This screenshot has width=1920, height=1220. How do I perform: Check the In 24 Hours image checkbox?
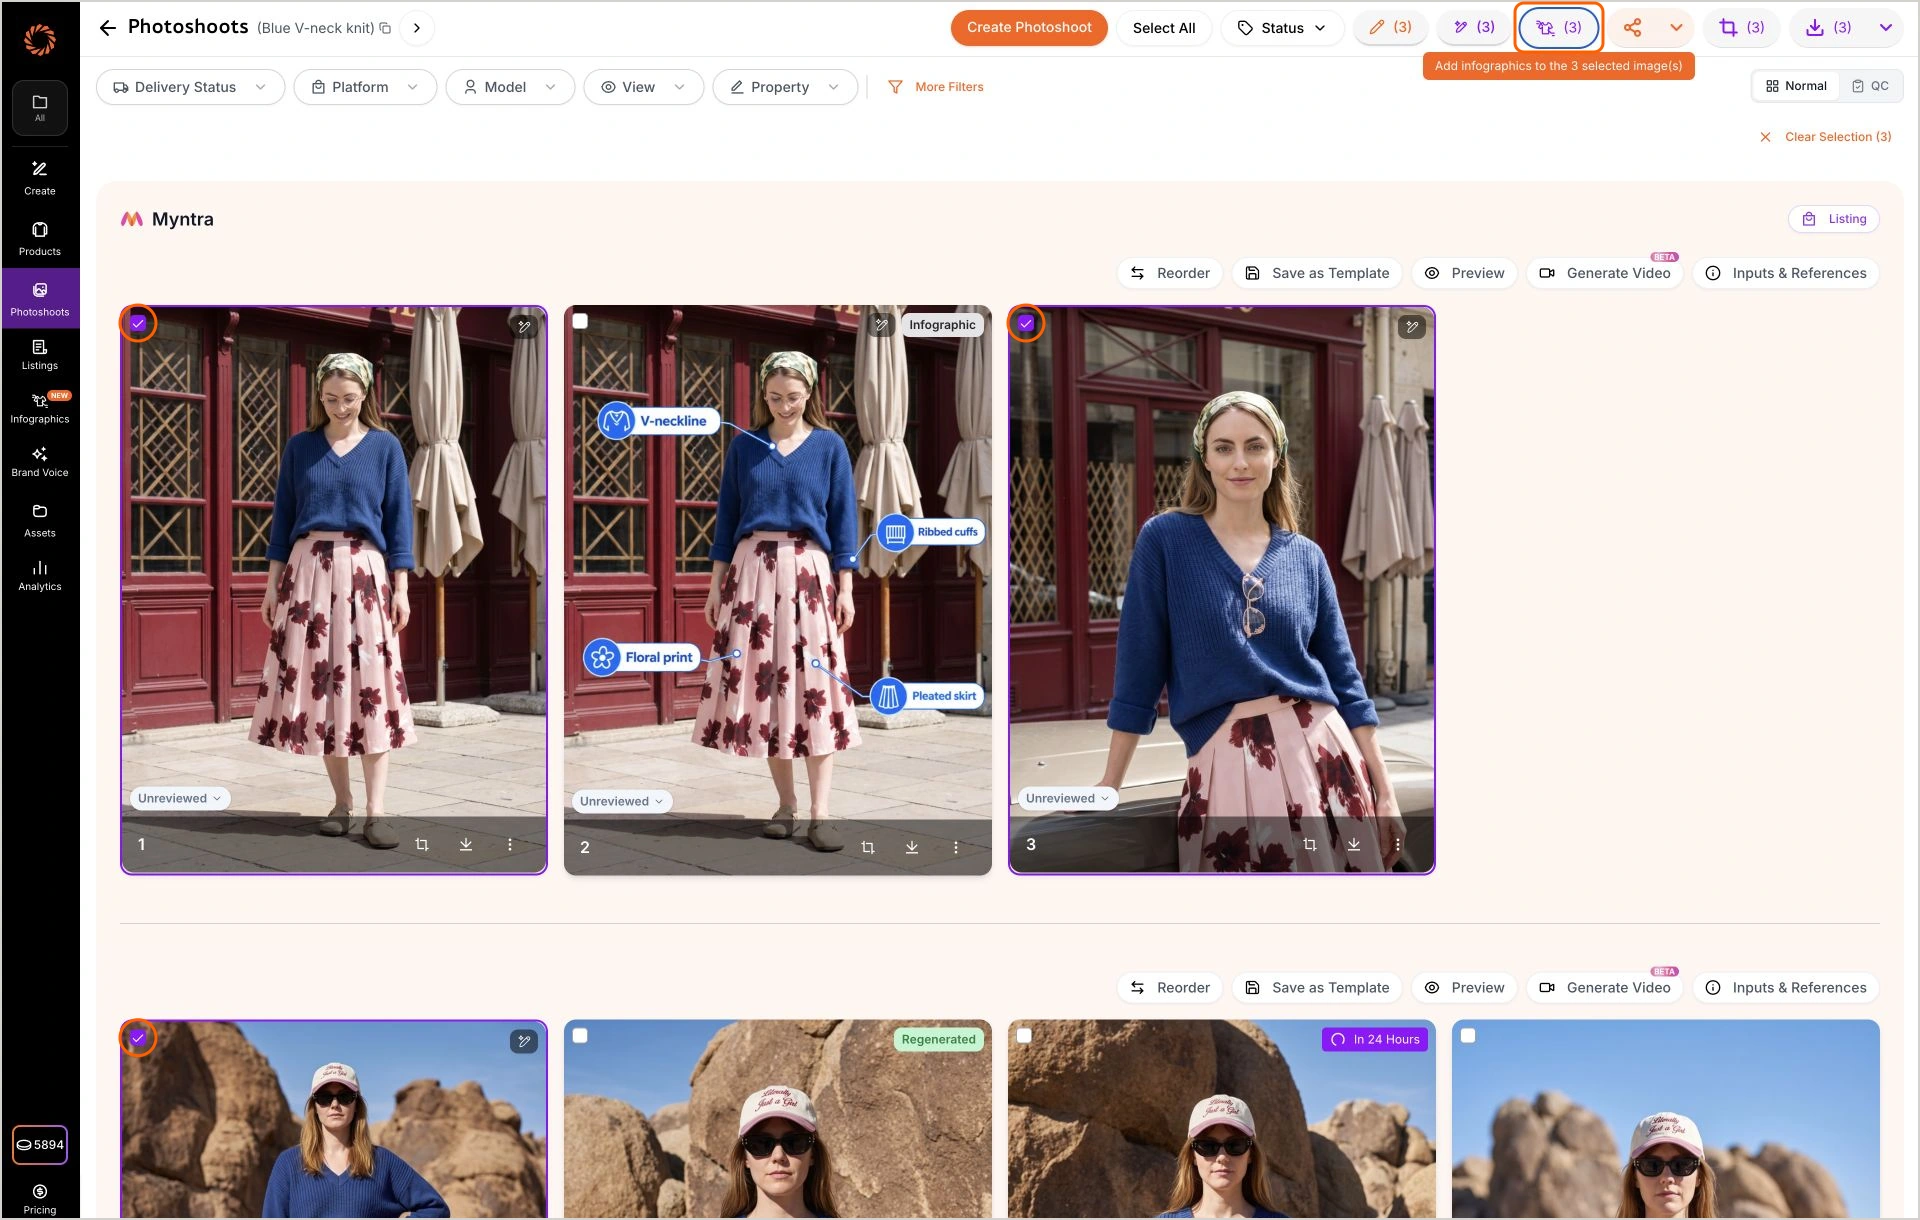tap(1024, 1036)
